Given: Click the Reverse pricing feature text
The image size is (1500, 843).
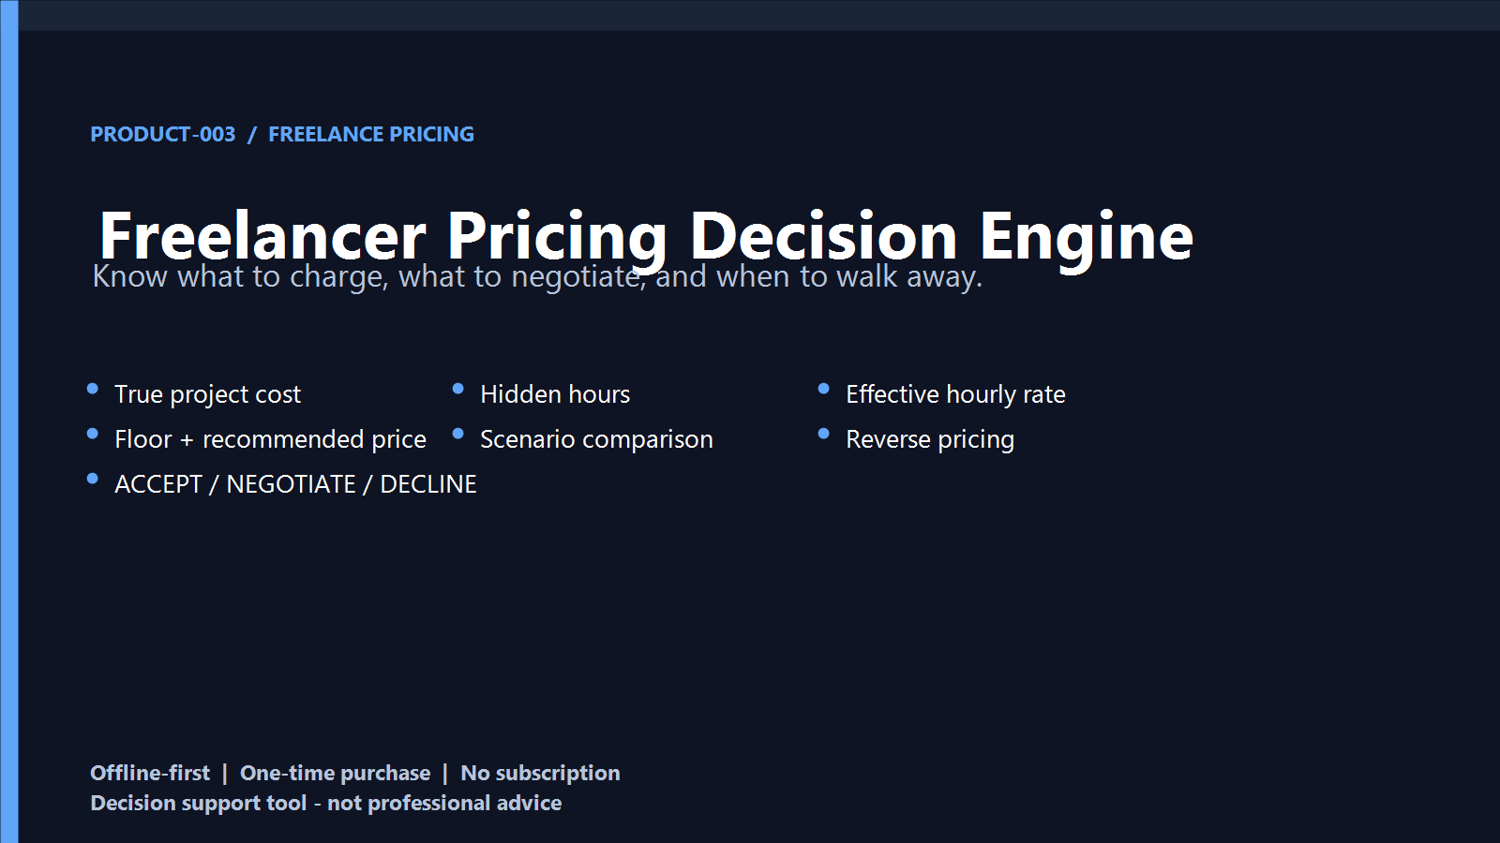Looking at the screenshot, I should tap(930, 440).
